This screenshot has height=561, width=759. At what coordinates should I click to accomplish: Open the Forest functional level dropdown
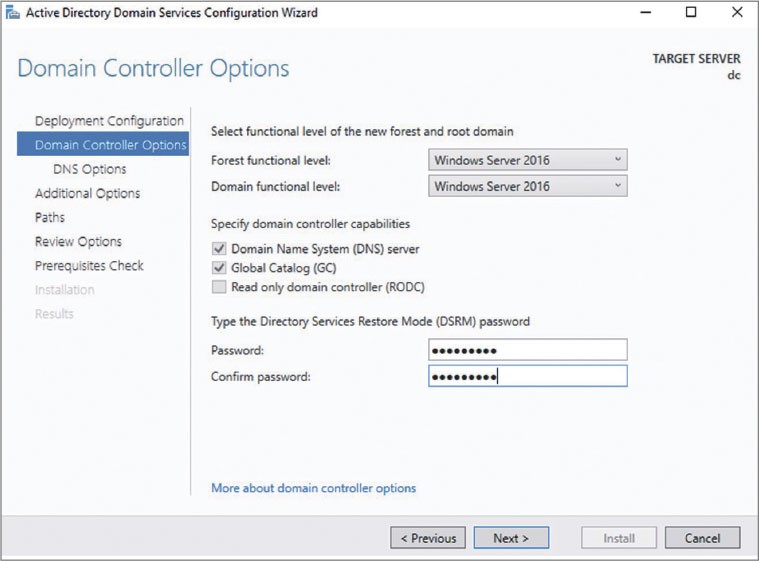click(x=527, y=160)
